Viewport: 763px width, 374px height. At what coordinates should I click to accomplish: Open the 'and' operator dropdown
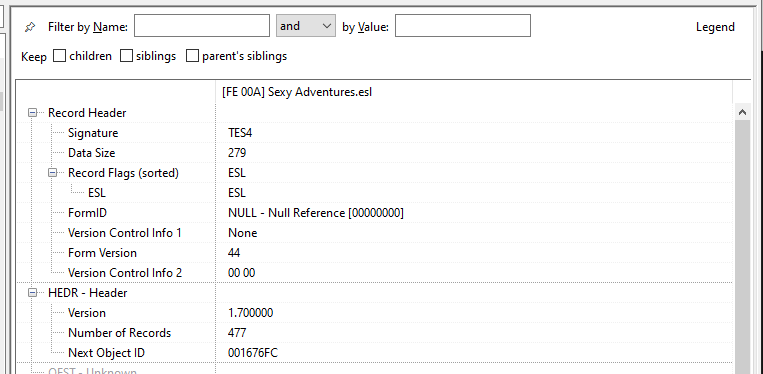(x=306, y=26)
